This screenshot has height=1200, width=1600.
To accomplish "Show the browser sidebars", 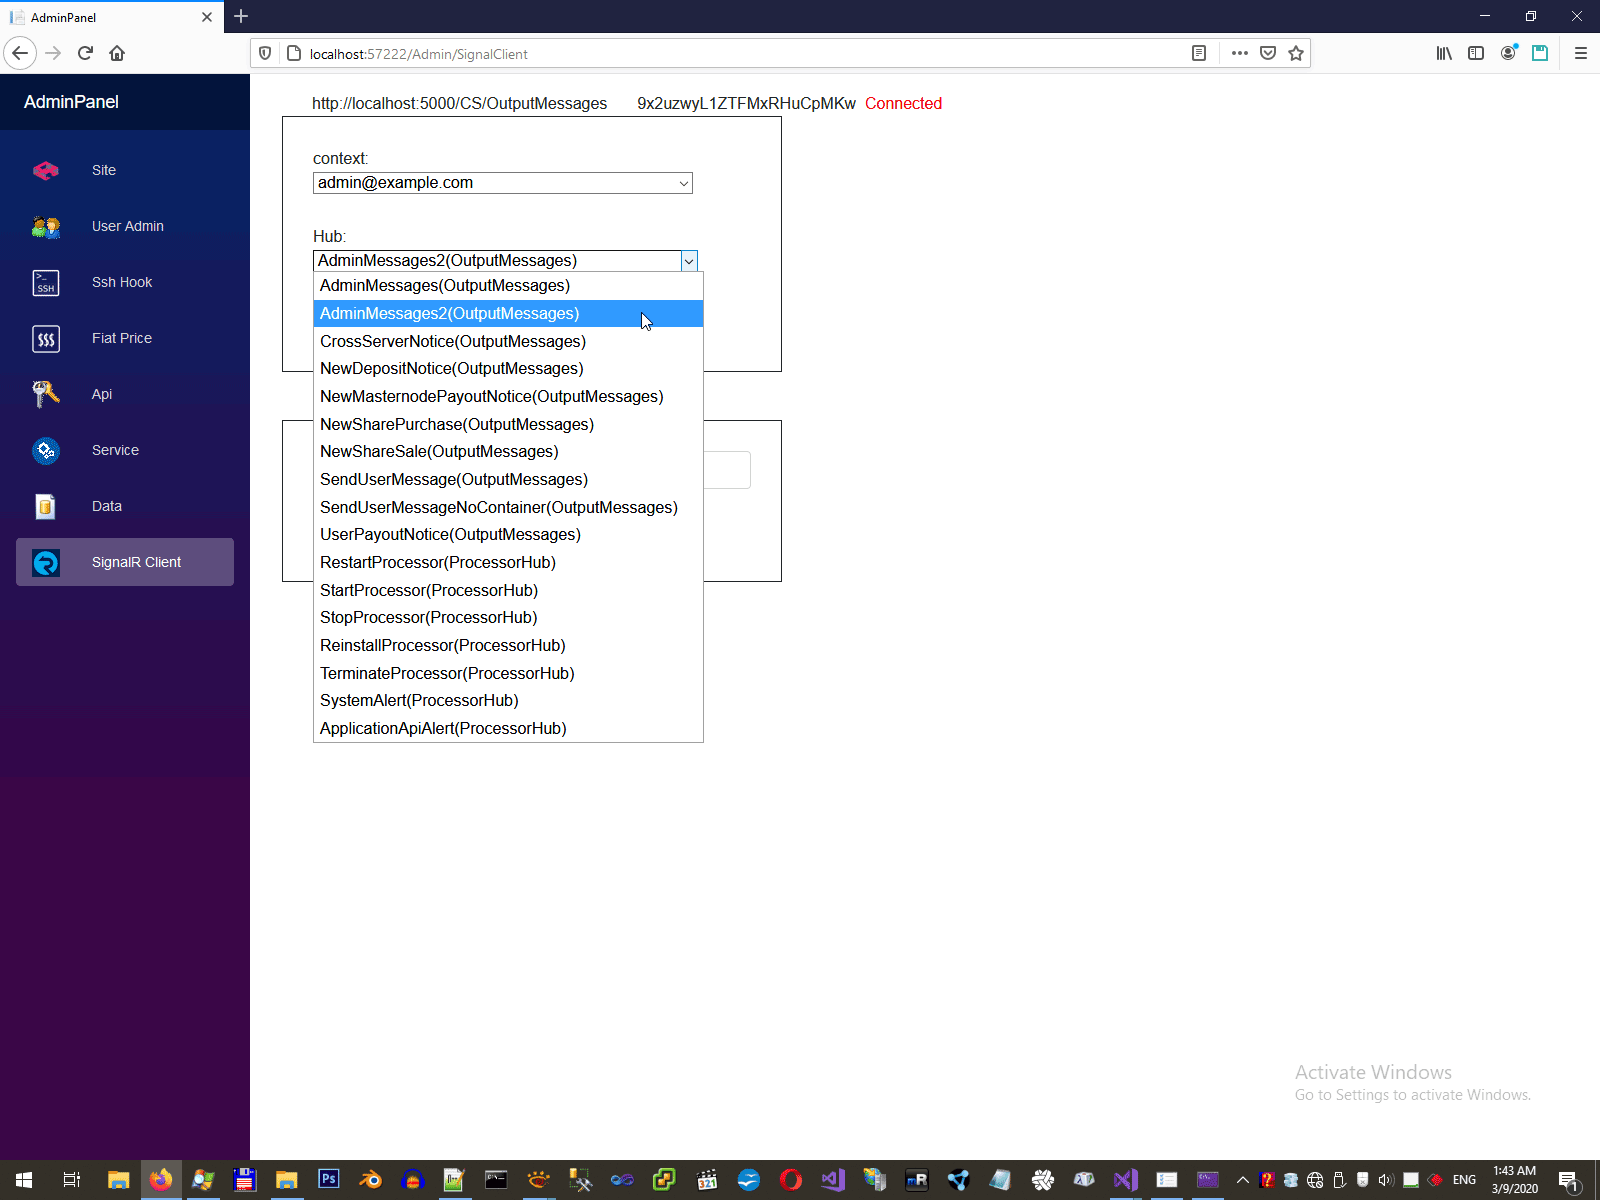I will 1476,53.
